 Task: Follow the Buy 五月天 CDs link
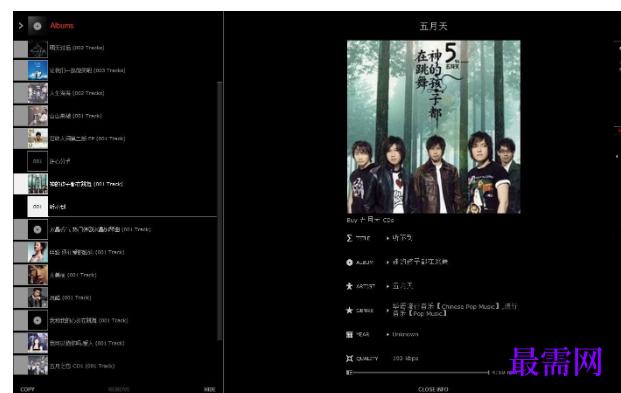tap(370, 220)
